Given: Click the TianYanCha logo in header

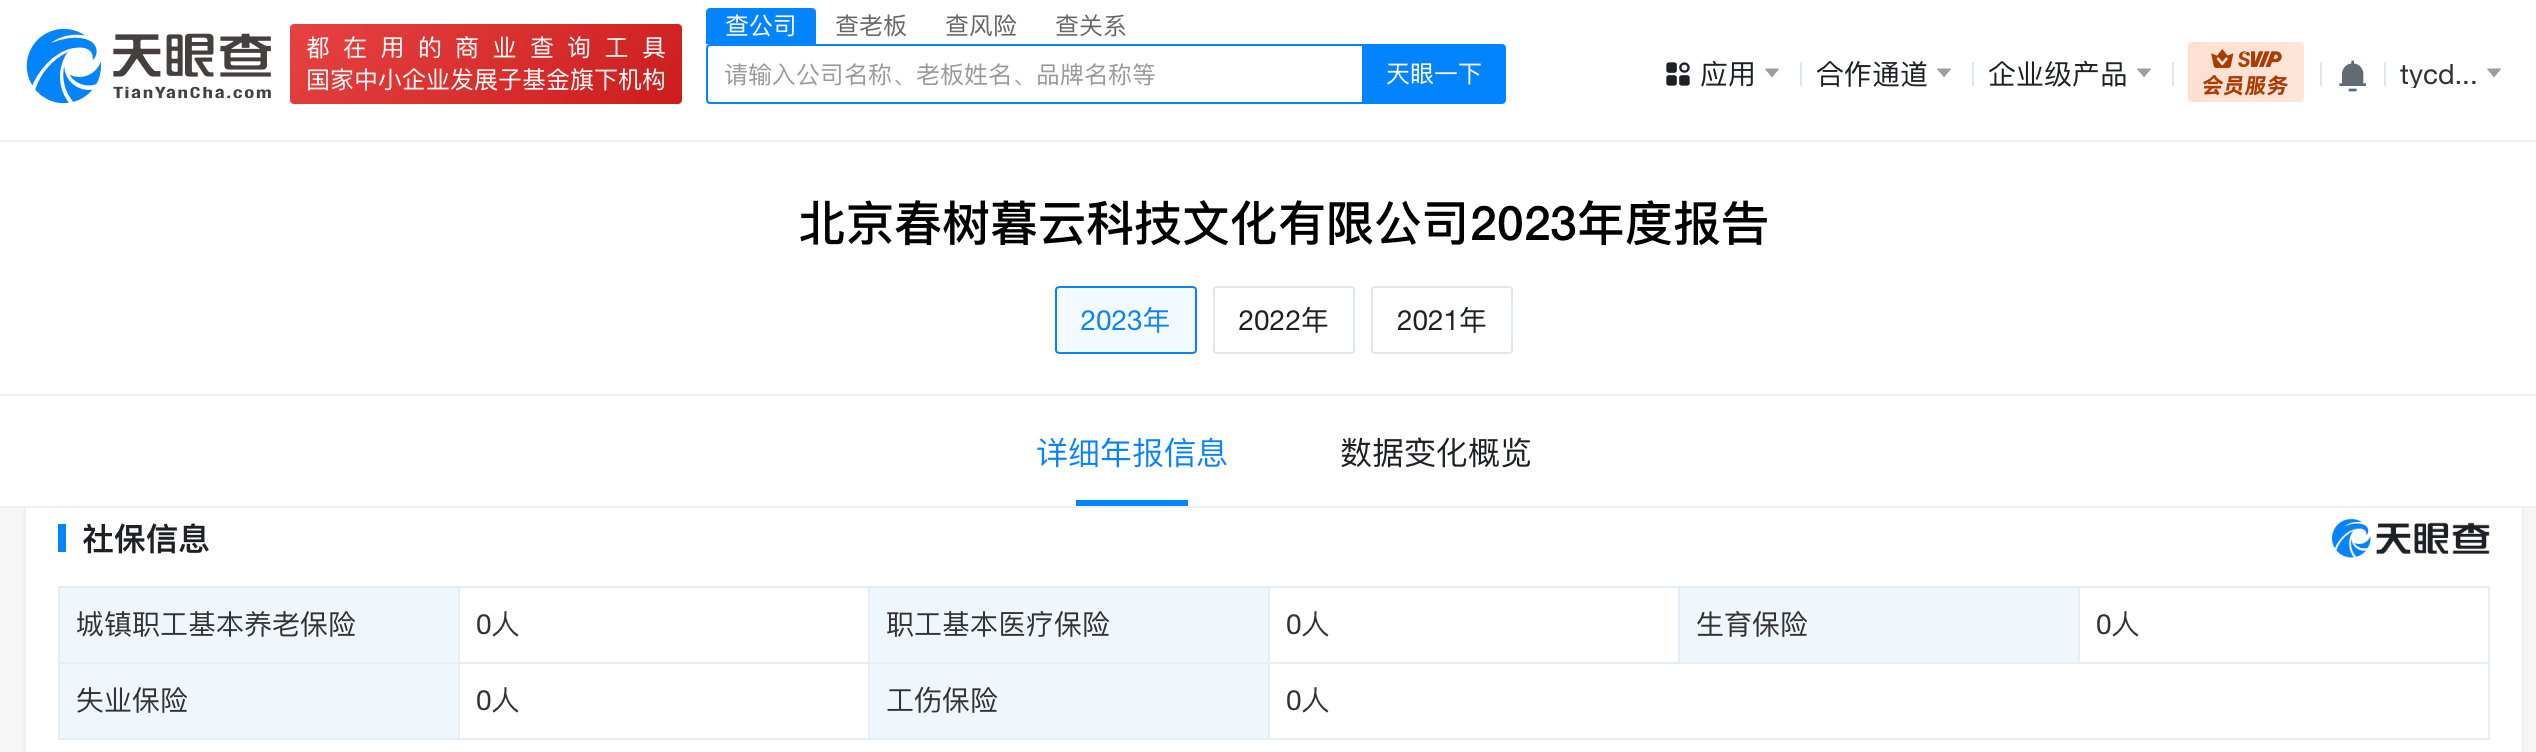Looking at the screenshot, I should click(149, 66).
